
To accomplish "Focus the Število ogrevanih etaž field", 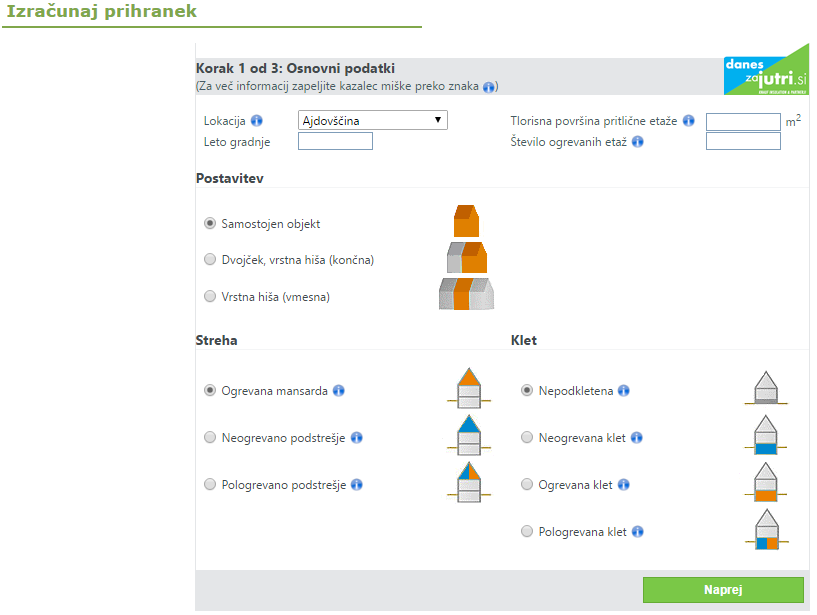I will pos(743,142).
